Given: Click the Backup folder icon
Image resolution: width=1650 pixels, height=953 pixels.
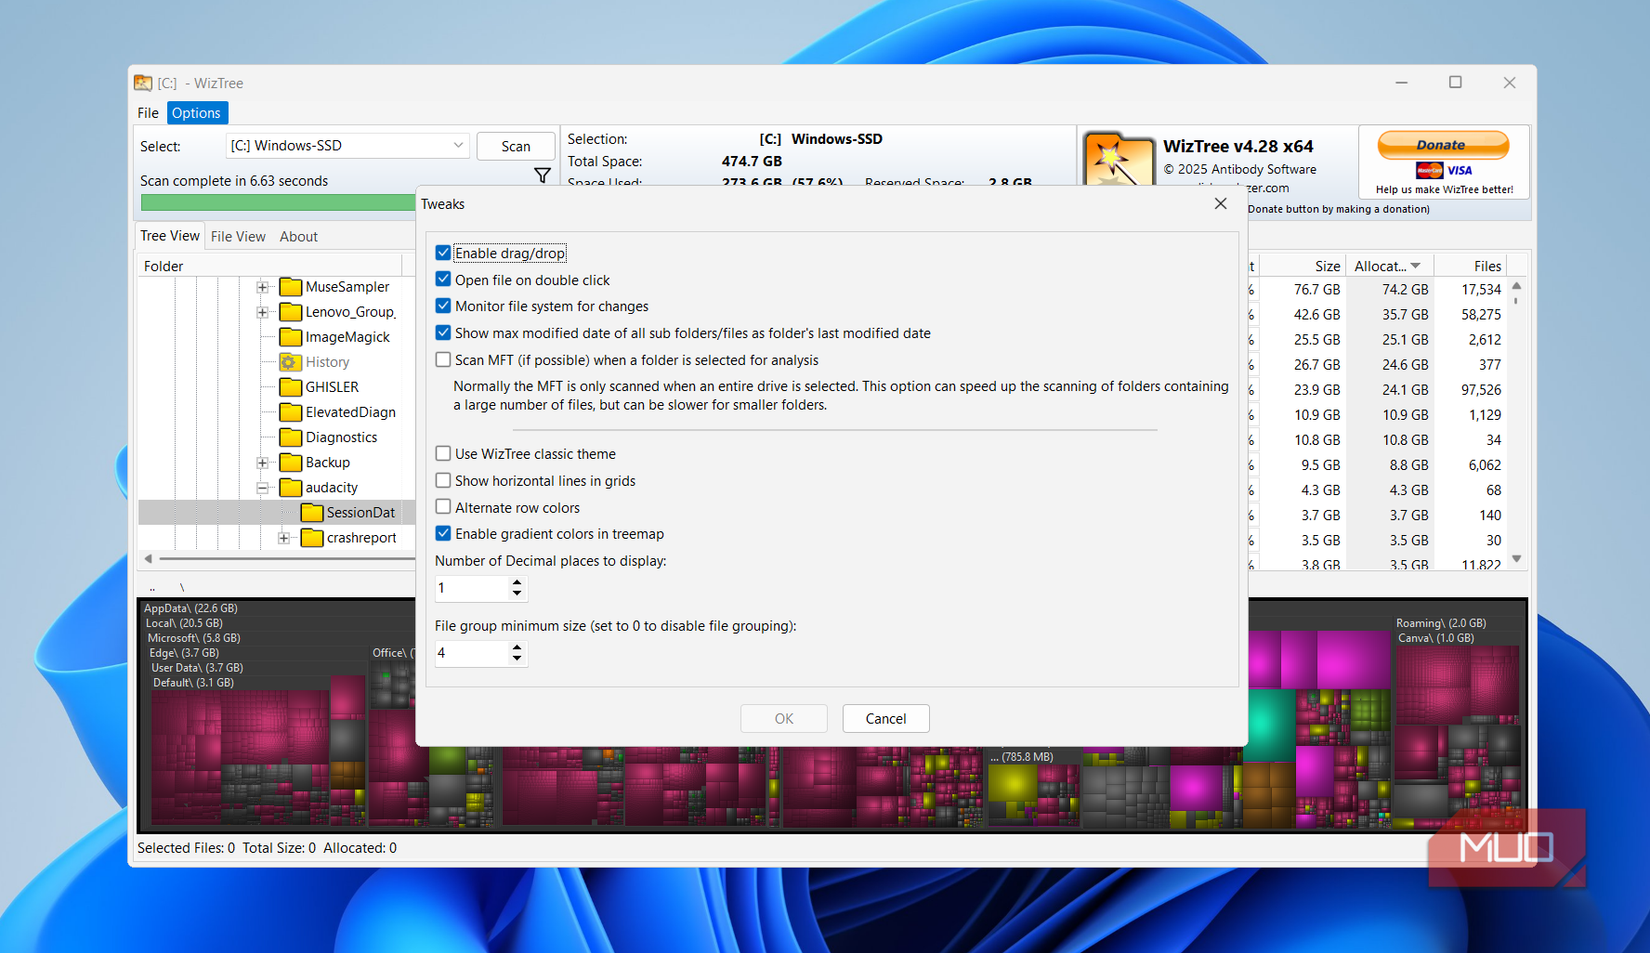Looking at the screenshot, I should [x=290, y=462].
